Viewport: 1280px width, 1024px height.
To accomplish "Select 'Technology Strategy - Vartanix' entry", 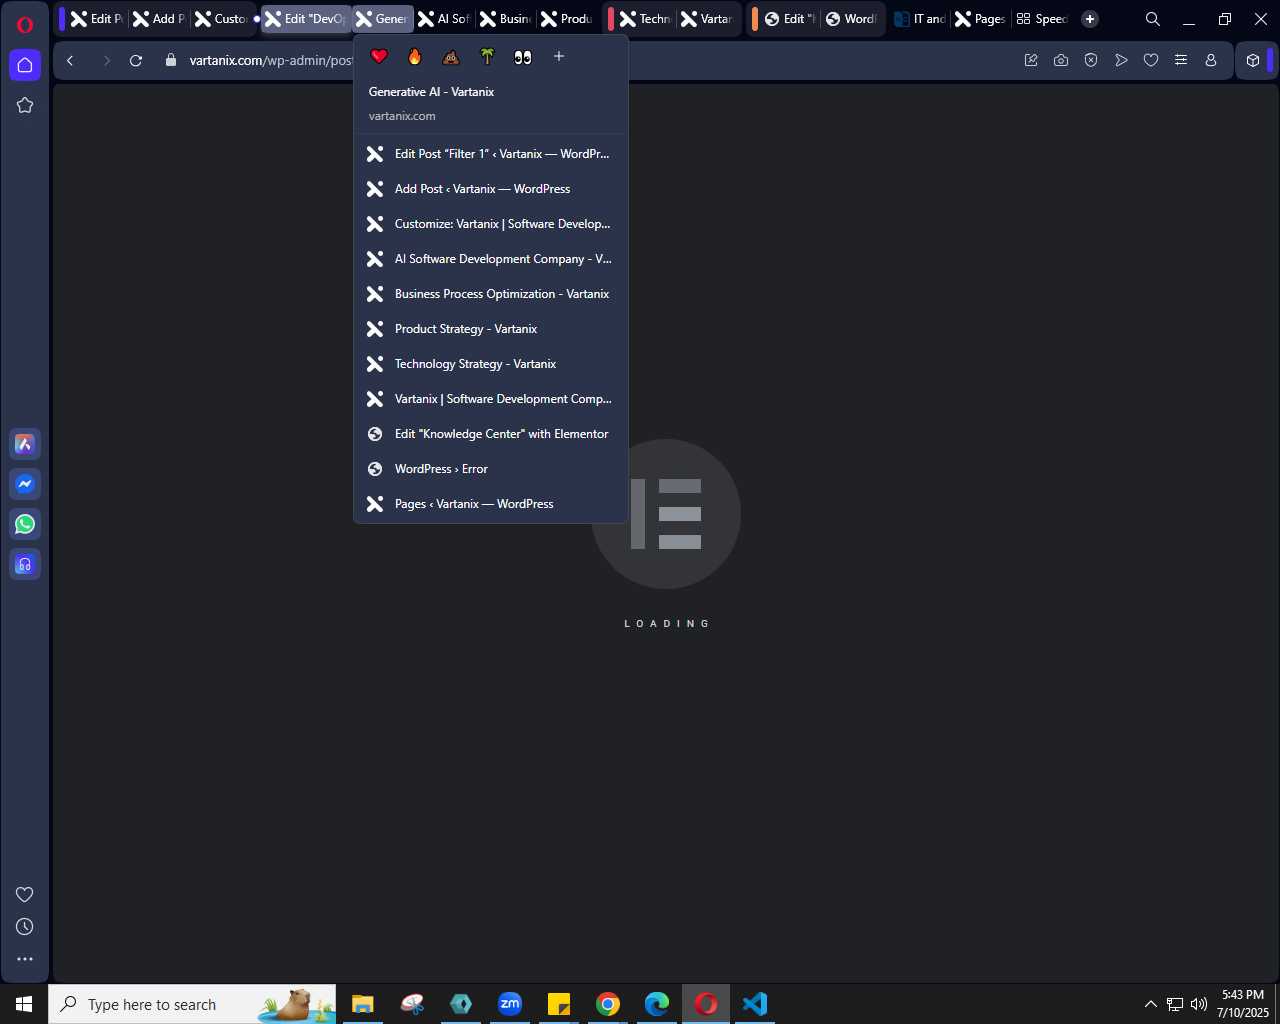I will [491, 364].
